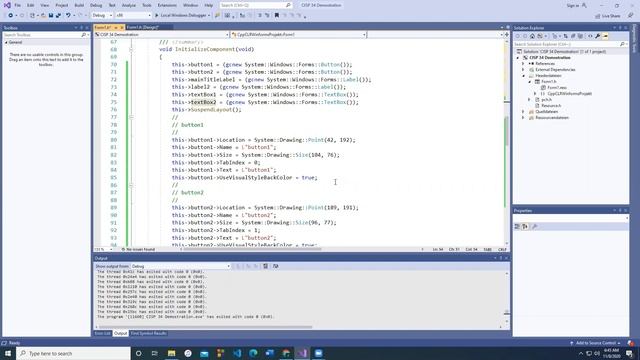The width and height of the screenshot is (640, 360).
Task: Click Add to Source Control in status bar
Action: (596, 343)
